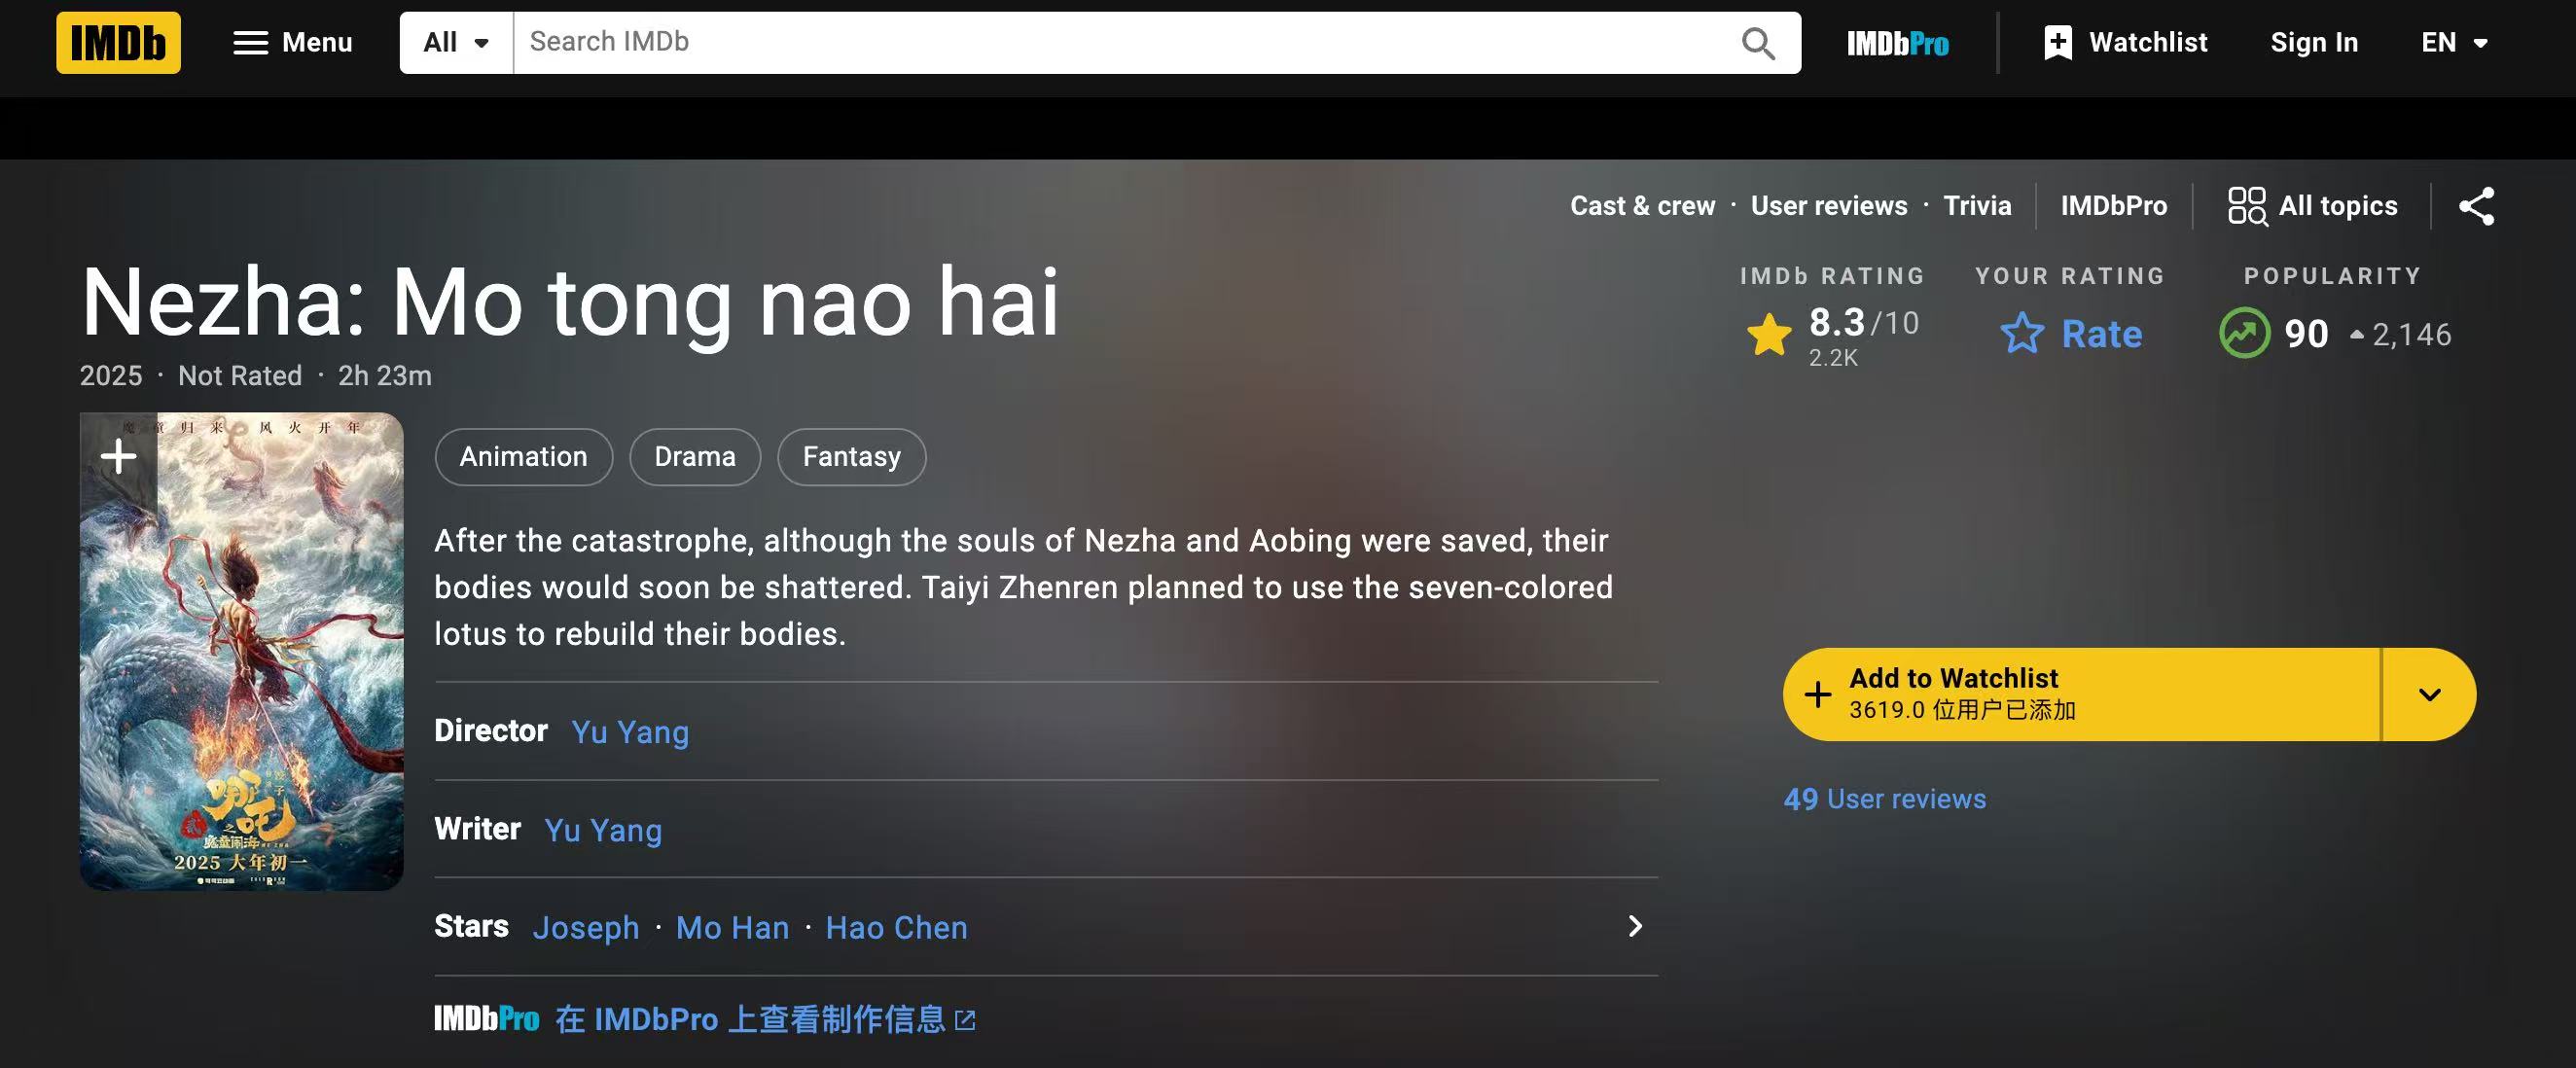Click the share icon
This screenshot has width=2576, height=1068.
coord(2477,206)
